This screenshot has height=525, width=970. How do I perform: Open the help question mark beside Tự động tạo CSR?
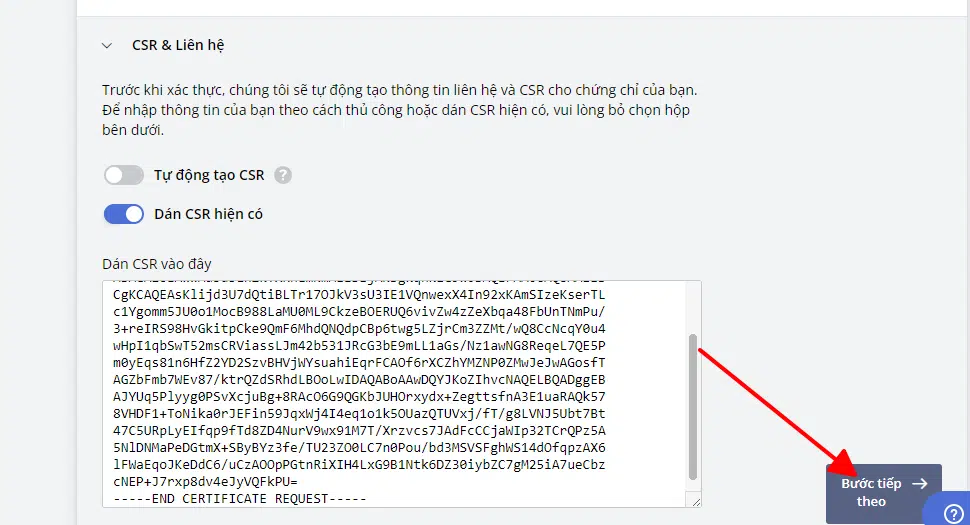pyautogui.click(x=283, y=175)
